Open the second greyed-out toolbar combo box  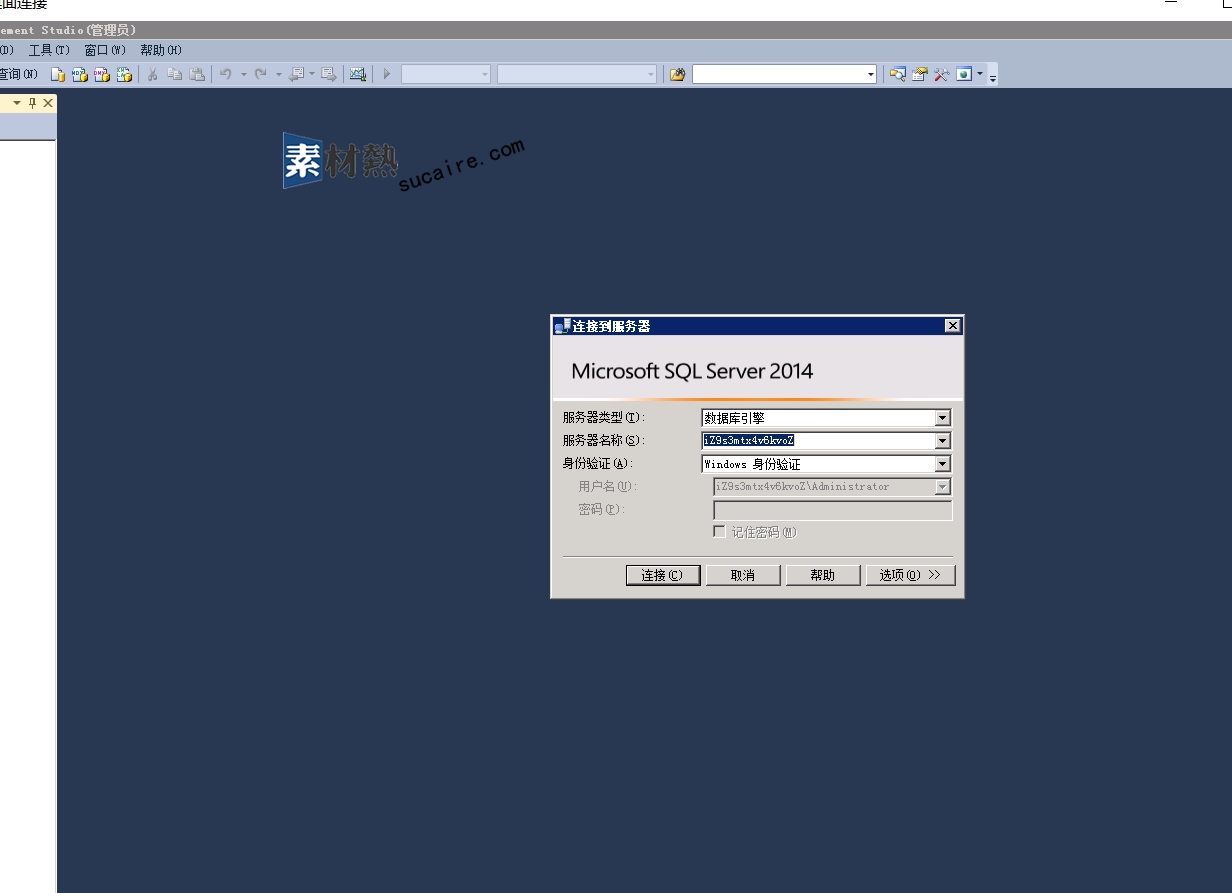click(x=577, y=74)
